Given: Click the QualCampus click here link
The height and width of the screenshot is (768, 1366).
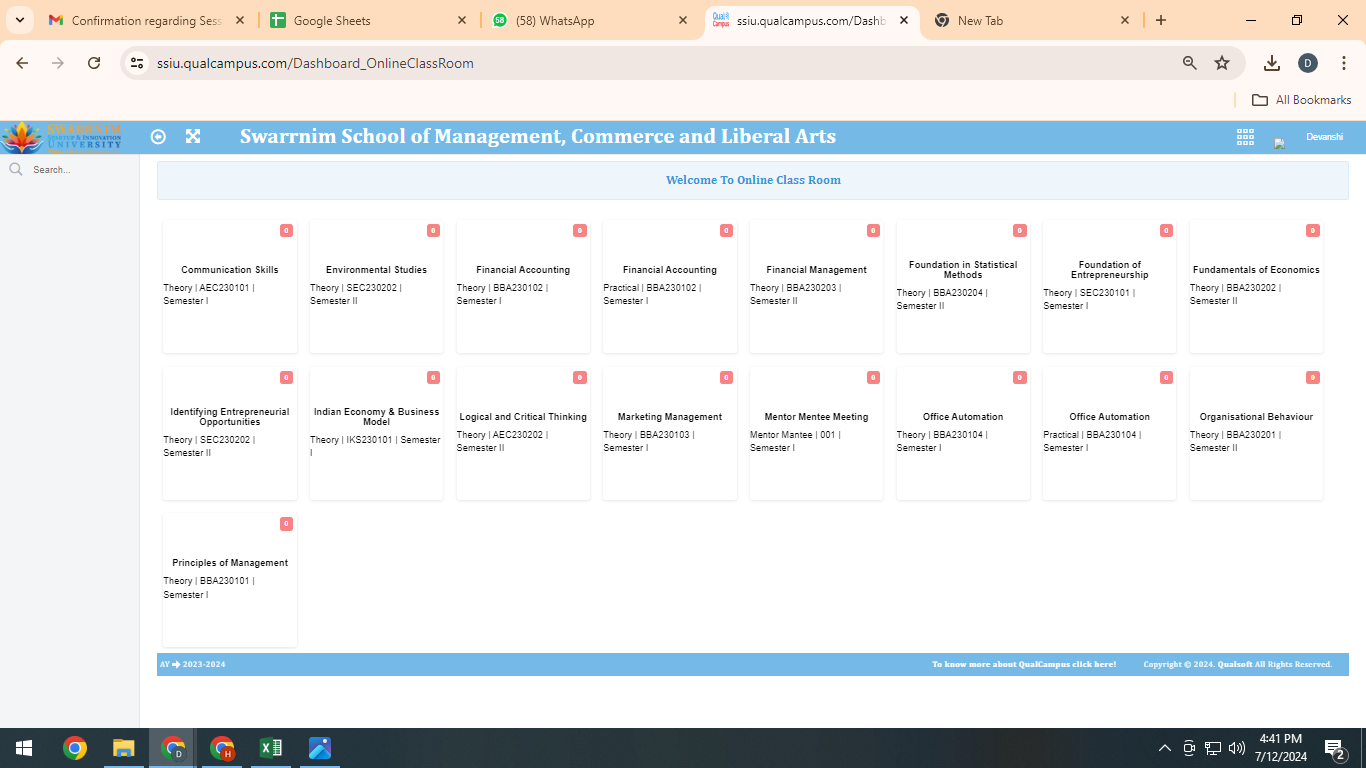Looking at the screenshot, I should coord(1024,664).
